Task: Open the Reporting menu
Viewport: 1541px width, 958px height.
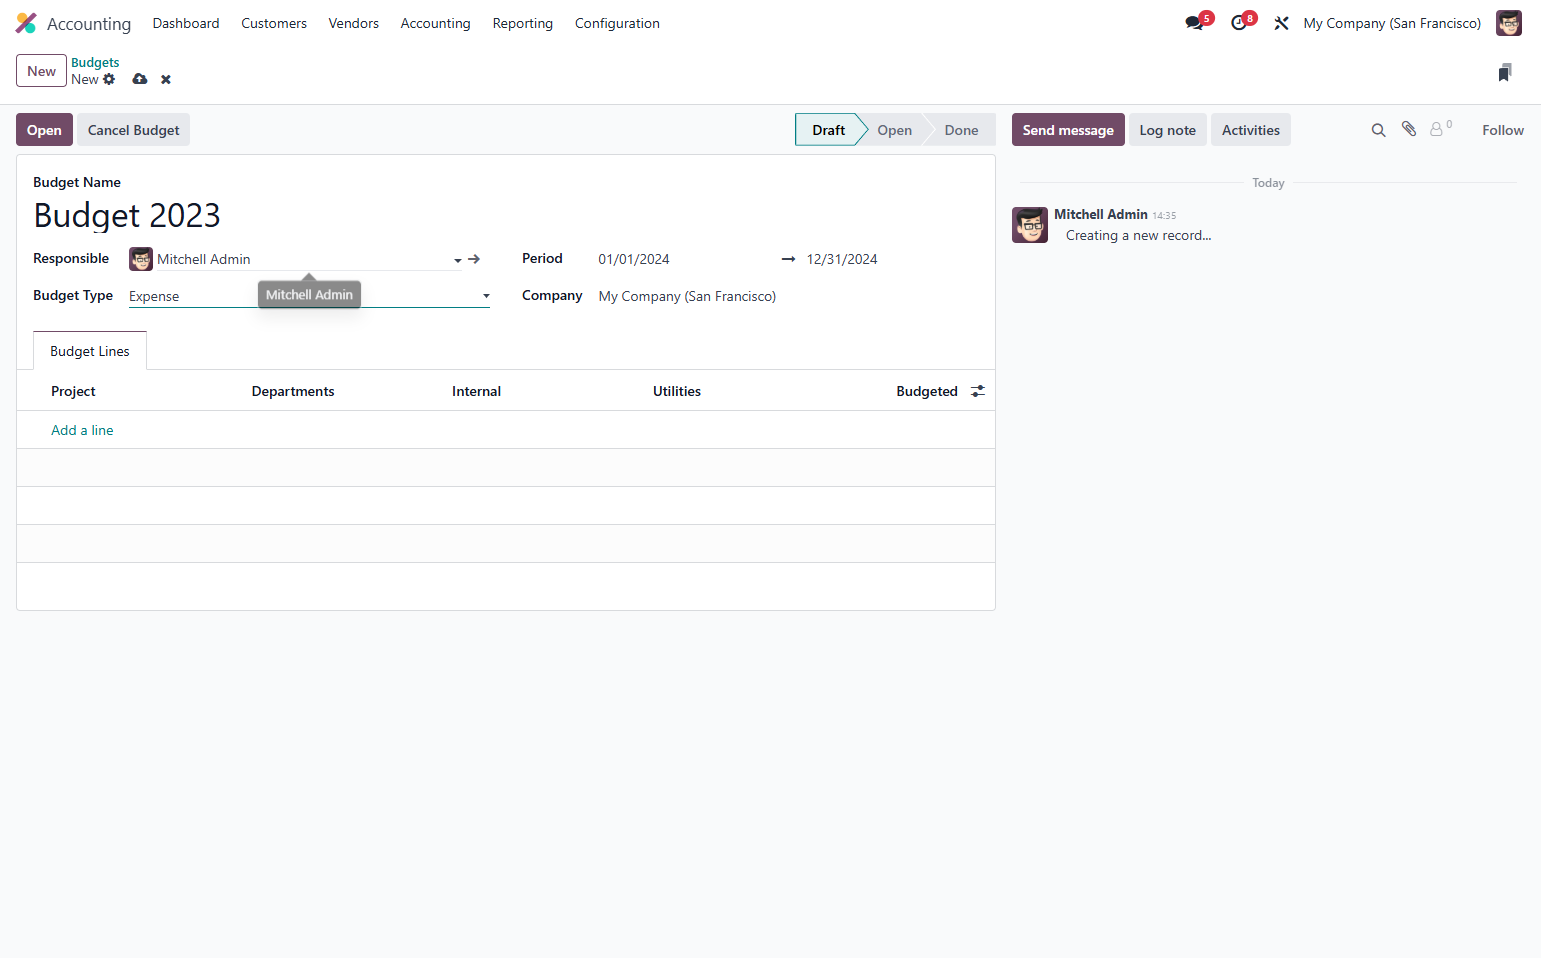Action: [523, 23]
